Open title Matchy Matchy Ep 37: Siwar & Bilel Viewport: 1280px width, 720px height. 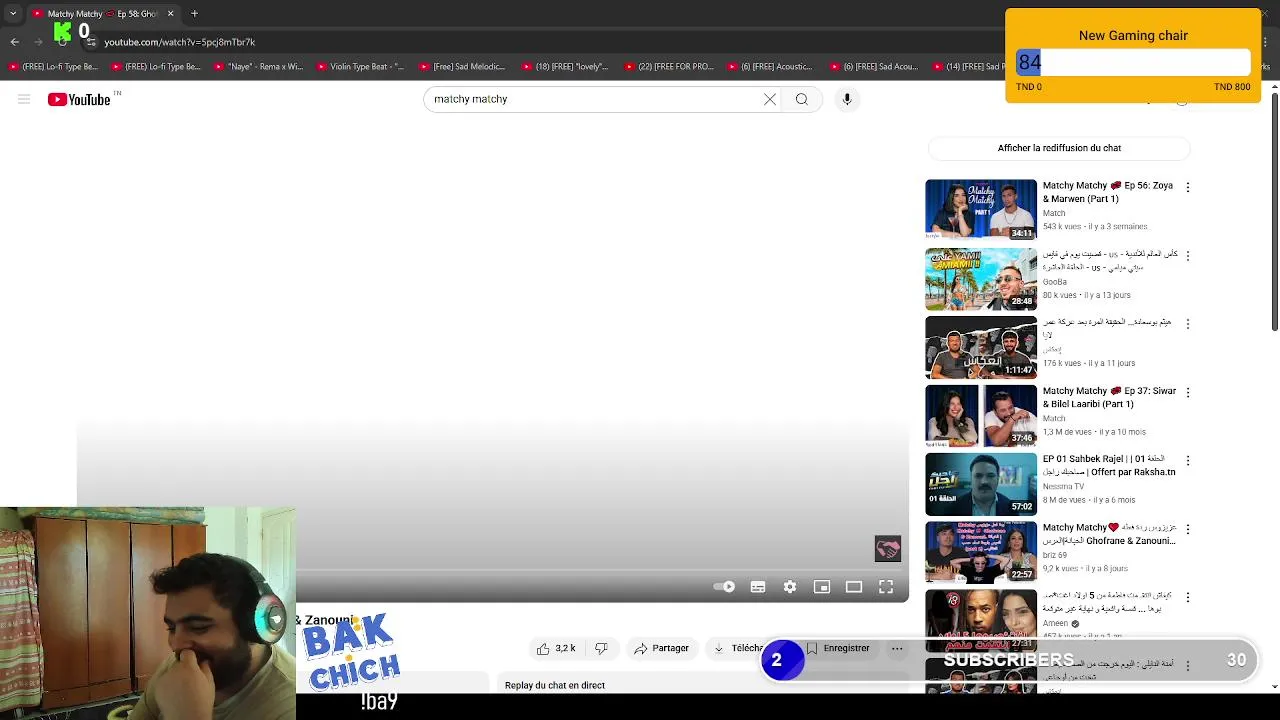(x=1109, y=398)
